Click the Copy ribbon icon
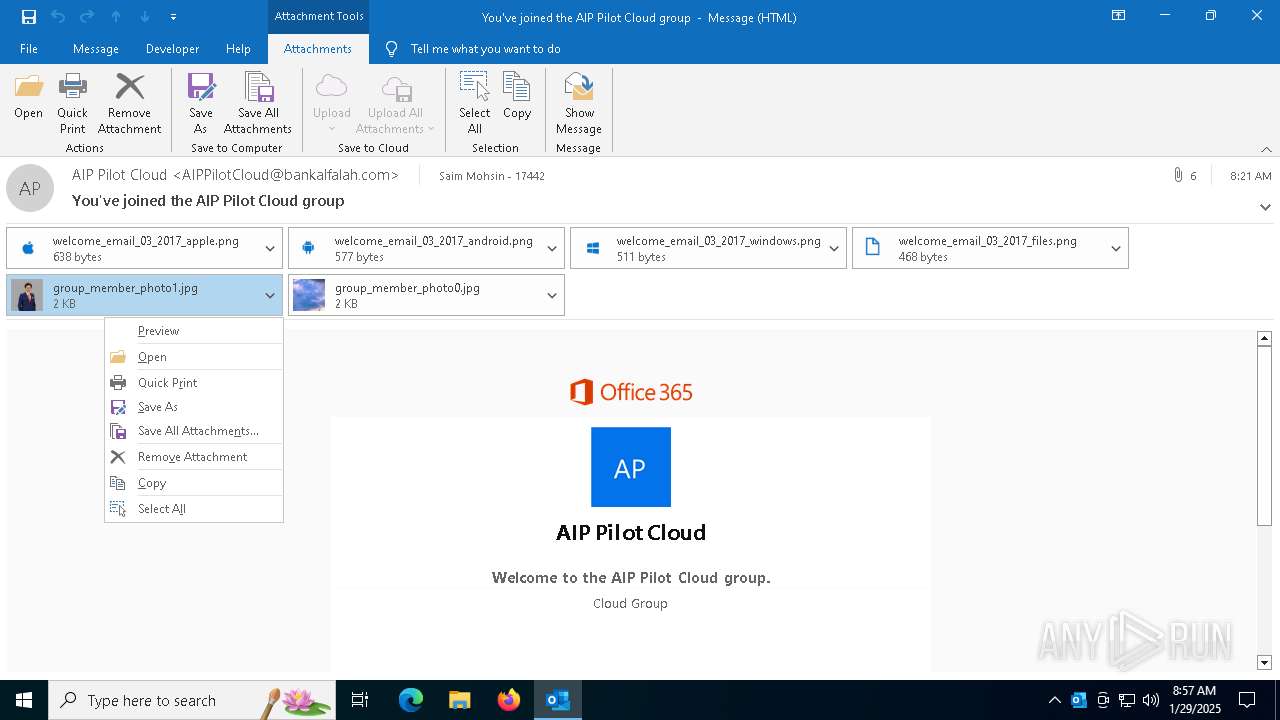 click(x=517, y=97)
